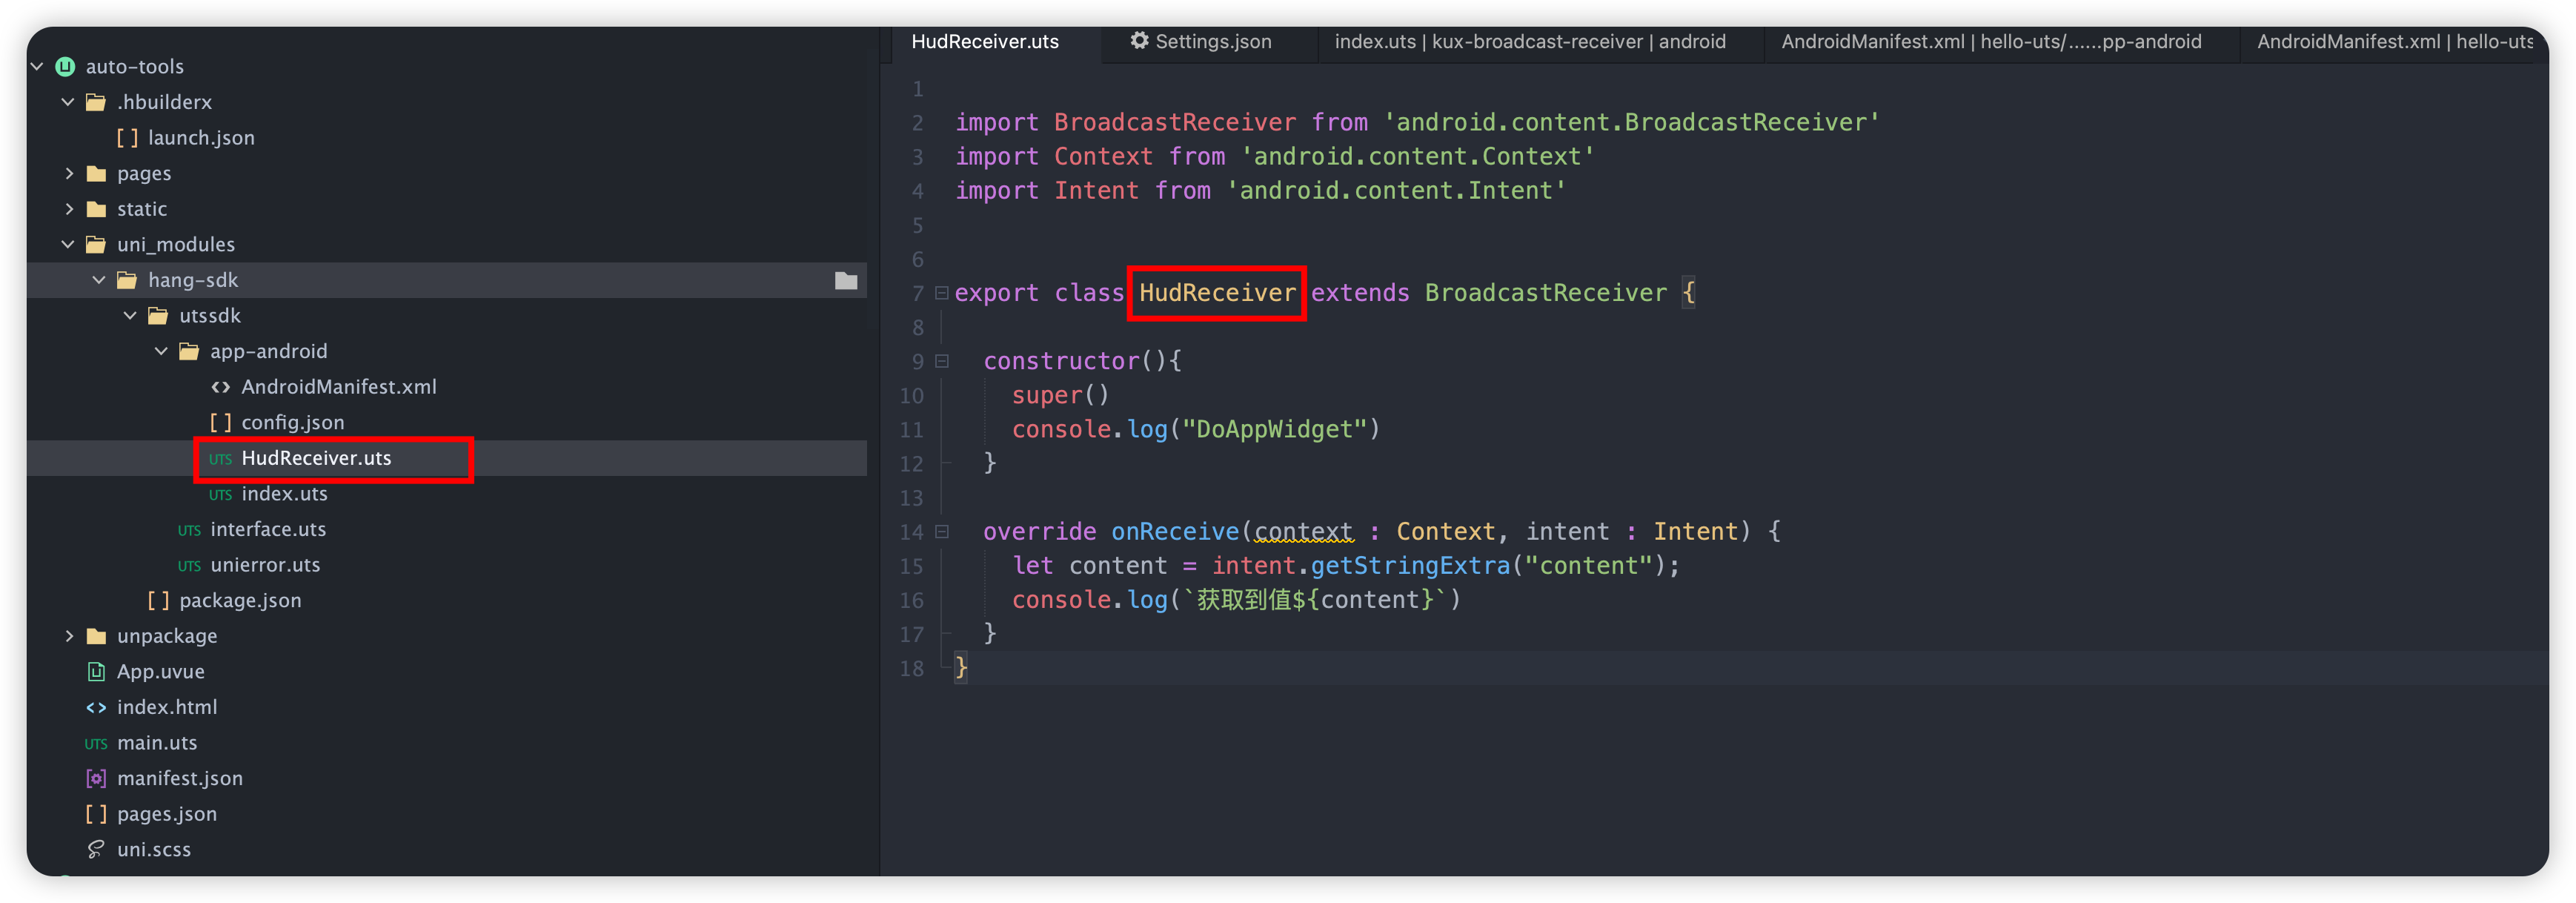Fold the constructor block at line 9
Screen dimensions: 2576x903
pyautogui.click(x=941, y=361)
